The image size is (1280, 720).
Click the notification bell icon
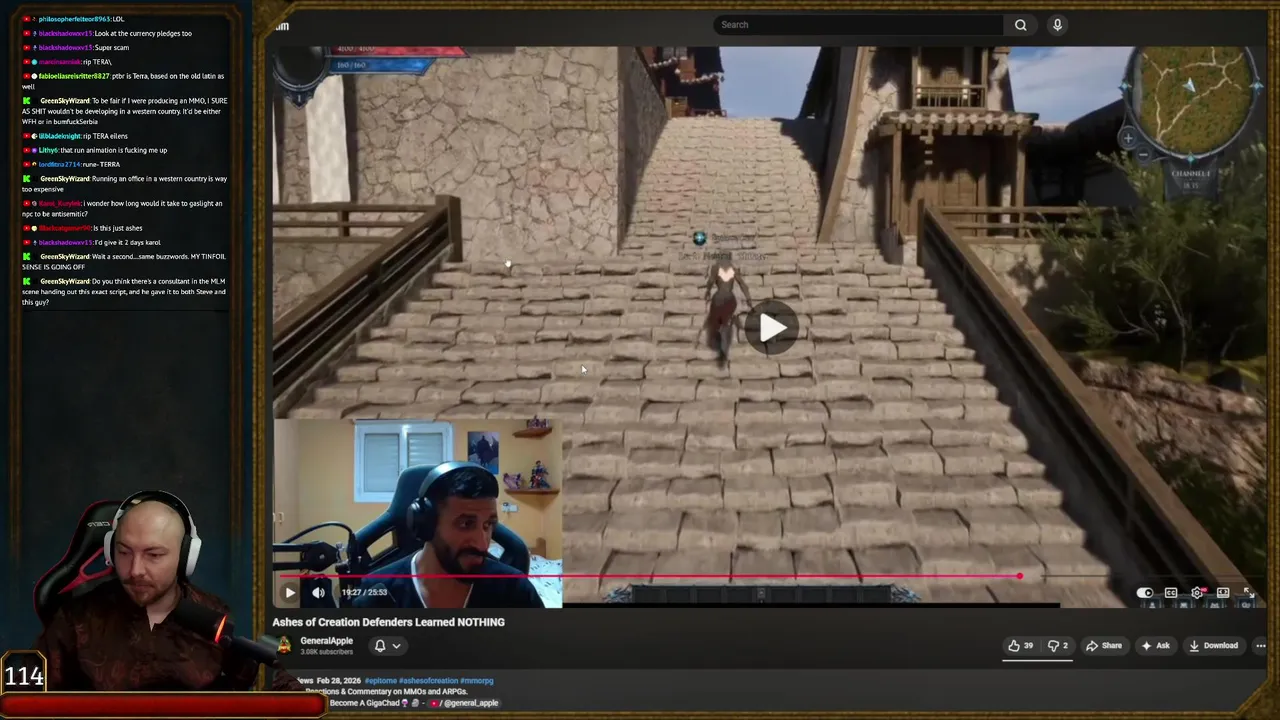380,646
